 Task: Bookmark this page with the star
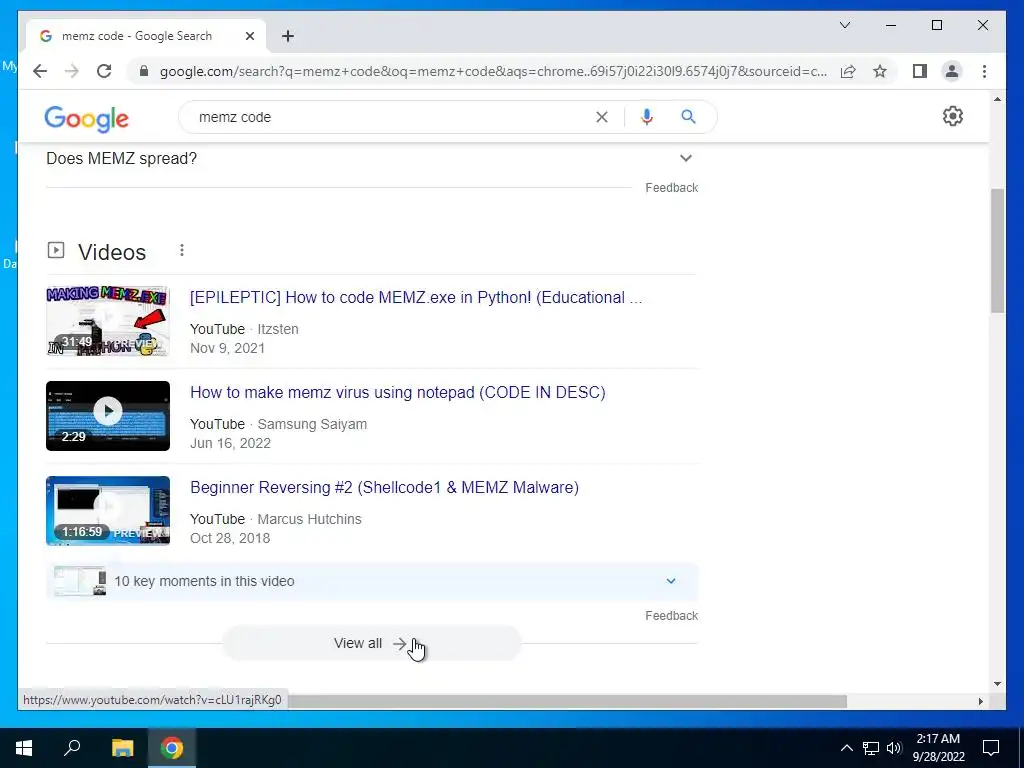[880, 71]
